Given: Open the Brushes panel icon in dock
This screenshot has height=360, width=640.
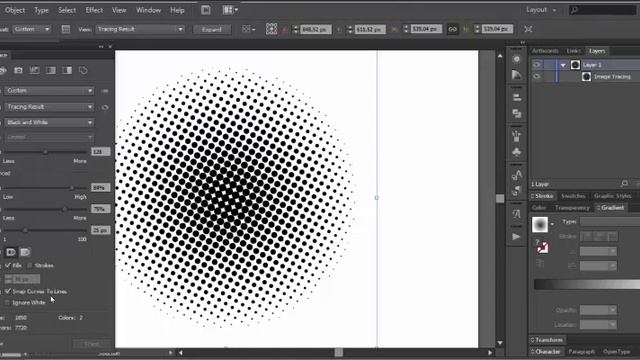Looking at the screenshot, I should [517, 136].
